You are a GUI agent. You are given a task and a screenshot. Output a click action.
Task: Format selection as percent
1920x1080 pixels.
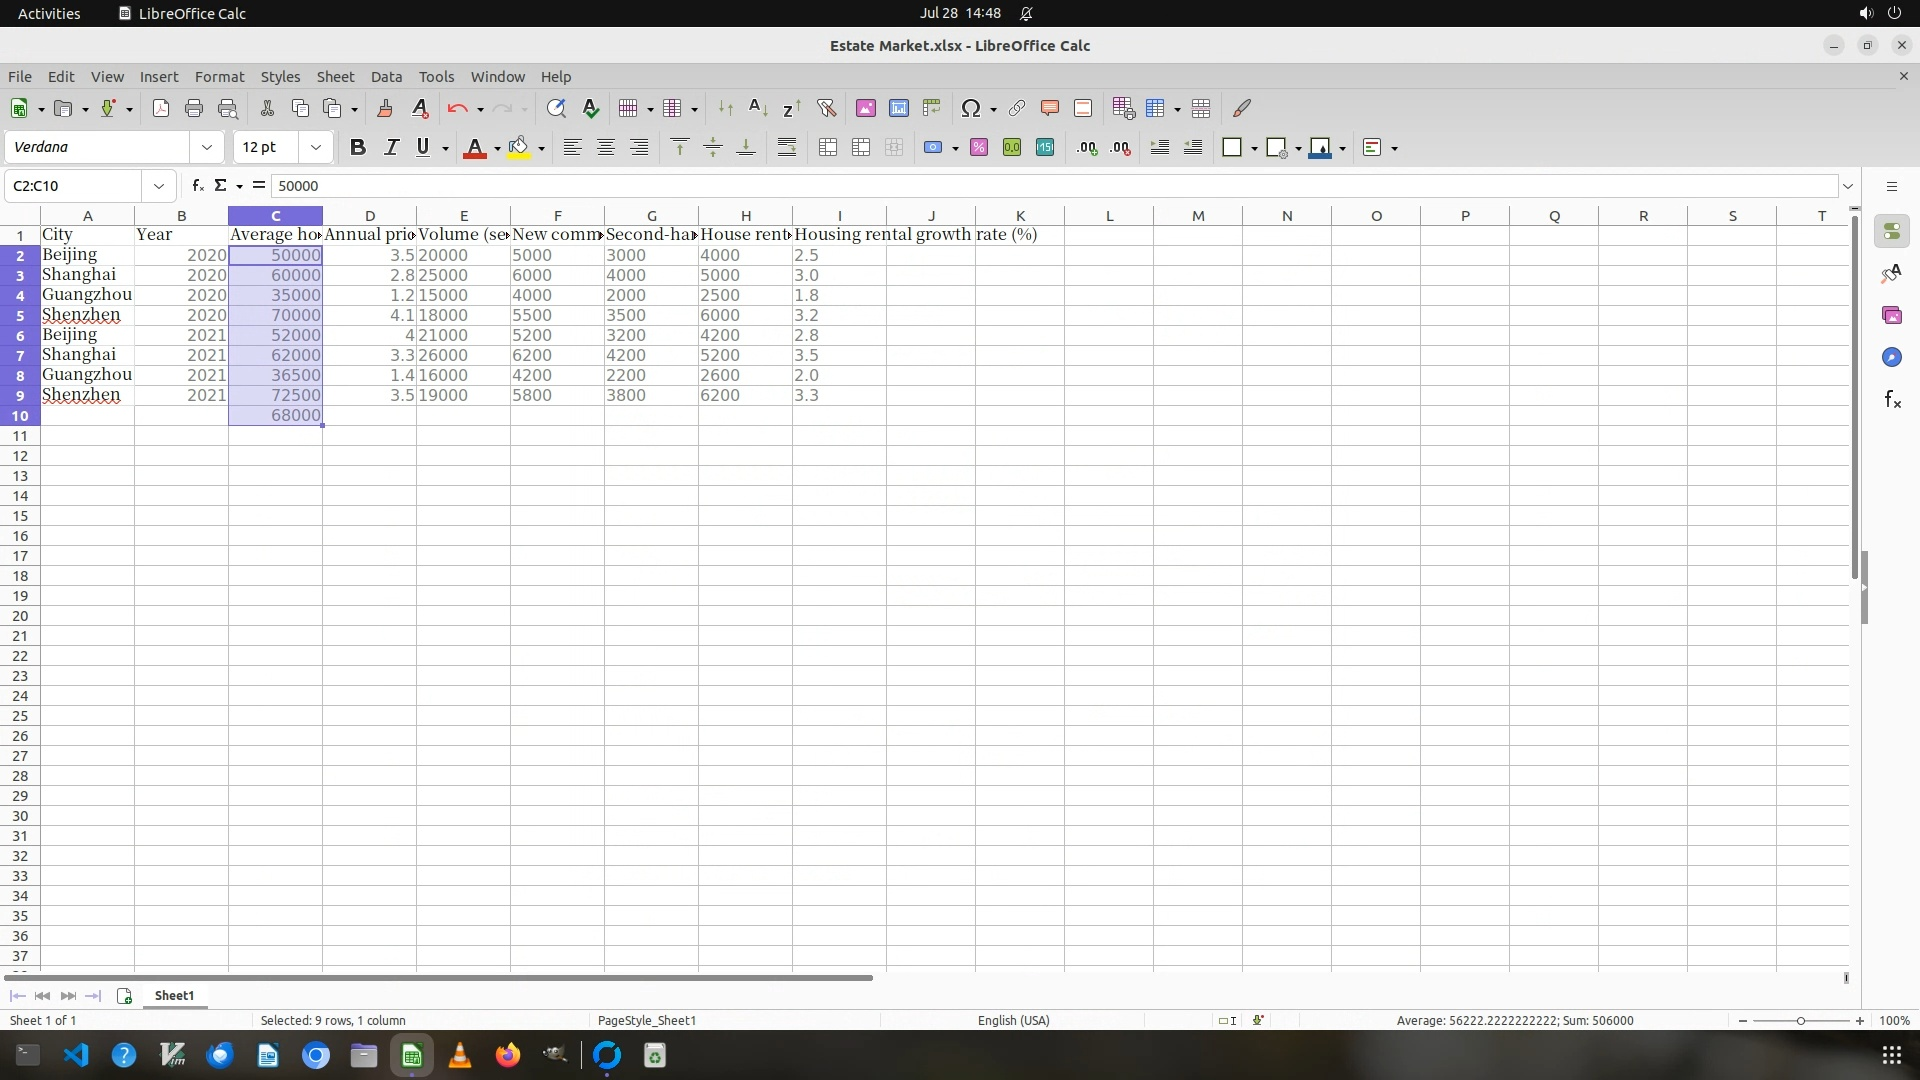979,148
